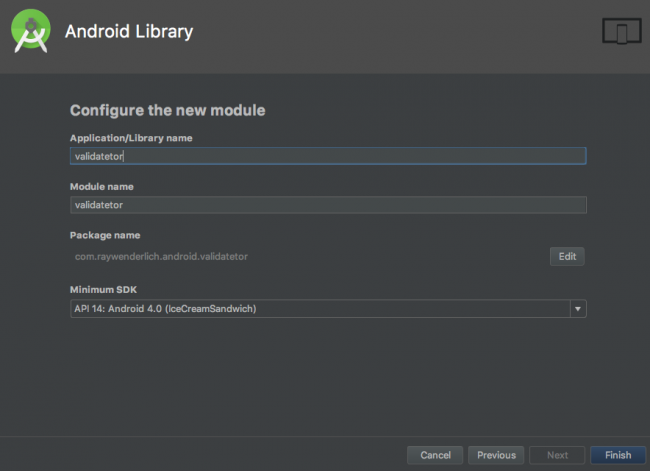This screenshot has width=650, height=471.
Task: Click the Application/Library name label
Action: (131, 138)
